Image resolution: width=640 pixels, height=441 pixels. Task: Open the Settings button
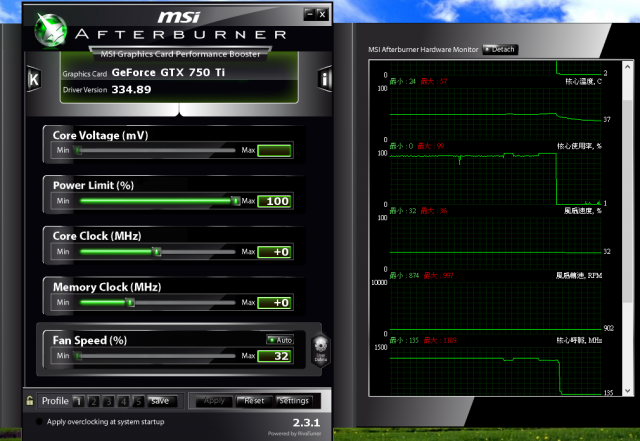click(x=293, y=401)
